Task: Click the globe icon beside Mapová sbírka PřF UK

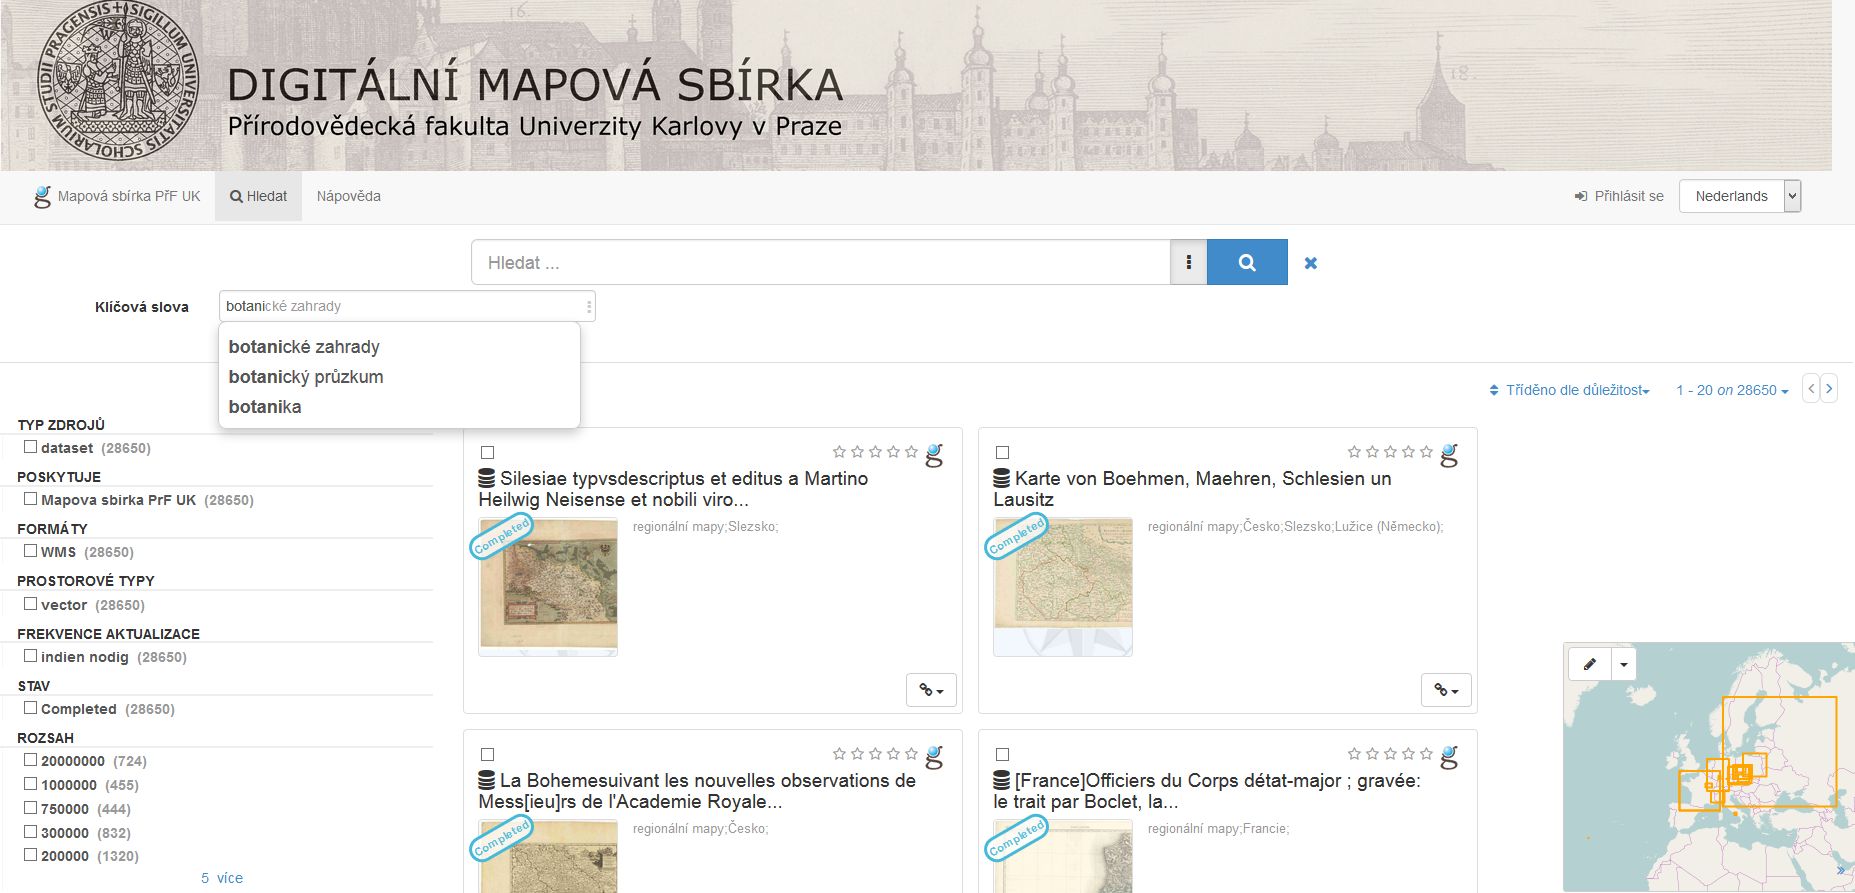Action: tap(42, 196)
